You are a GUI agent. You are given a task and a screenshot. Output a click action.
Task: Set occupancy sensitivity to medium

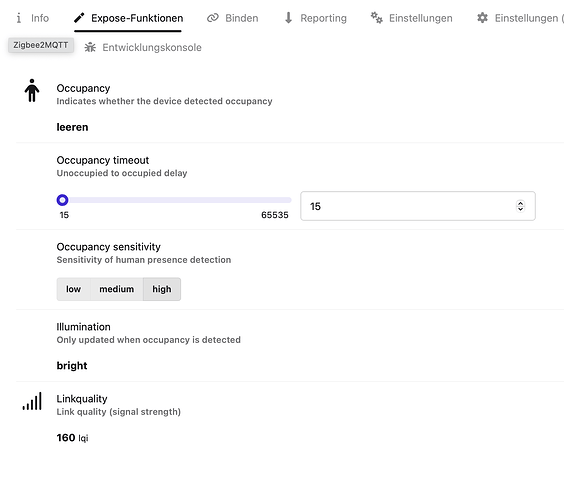(117, 289)
